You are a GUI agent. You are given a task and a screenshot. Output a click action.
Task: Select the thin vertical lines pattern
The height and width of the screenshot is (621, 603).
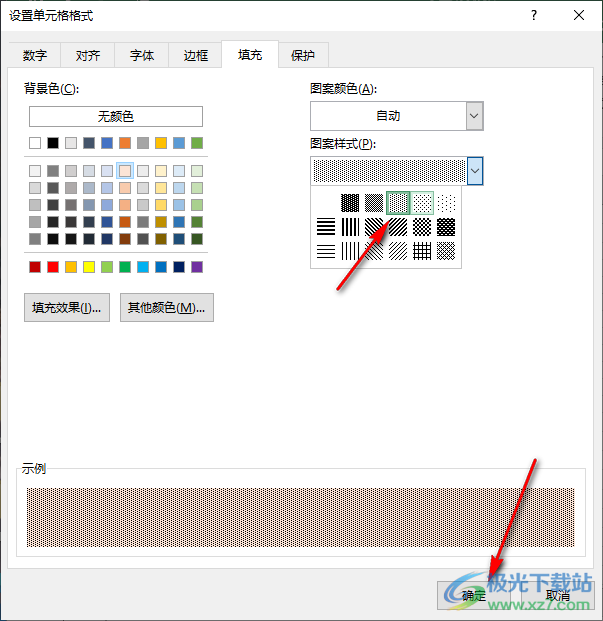tap(350, 251)
